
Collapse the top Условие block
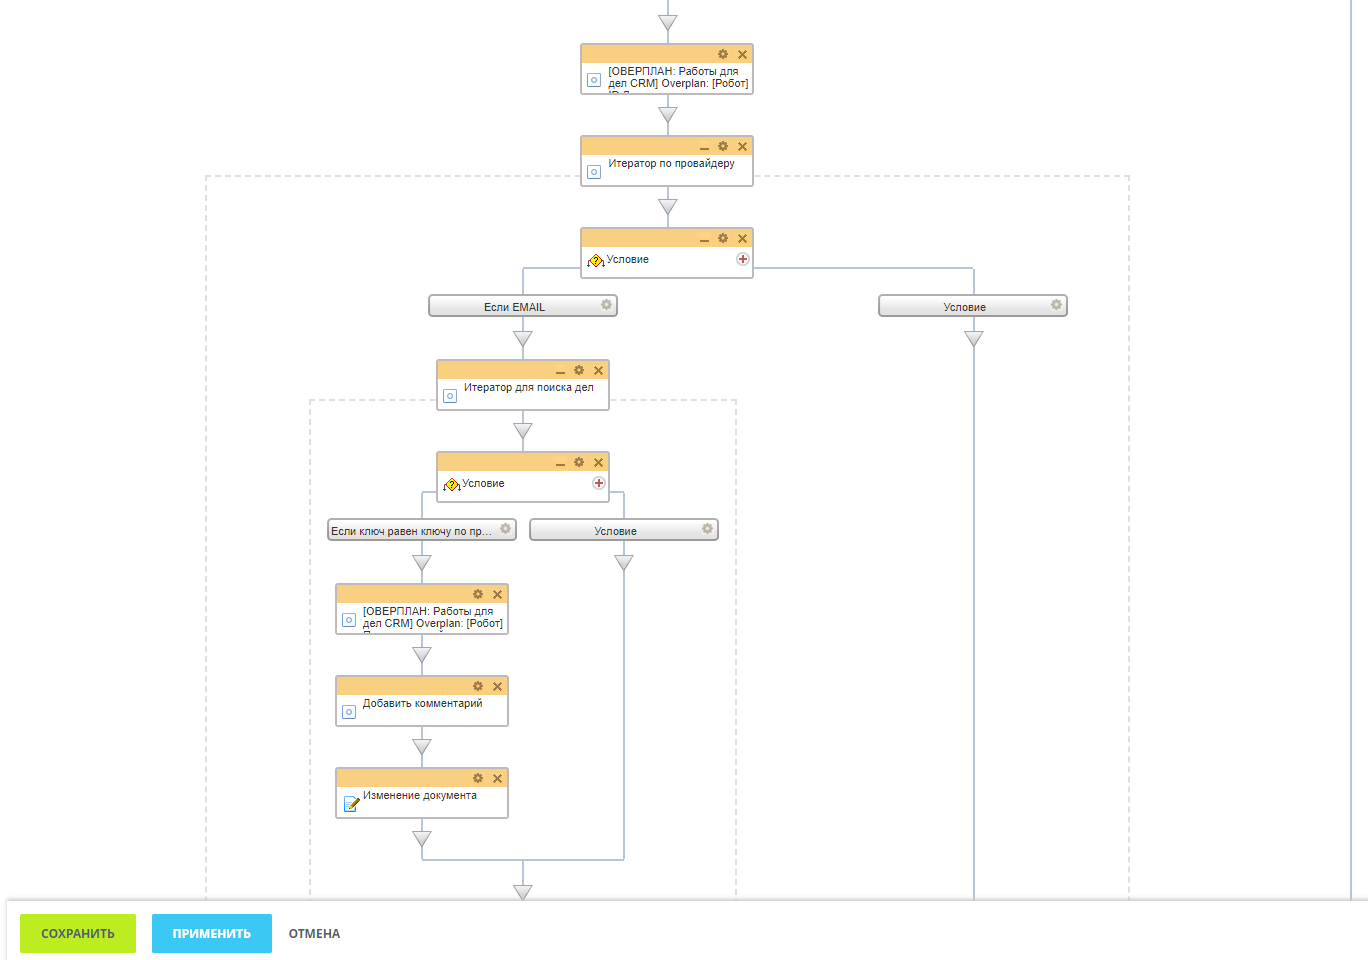click(x=703, y=238)
